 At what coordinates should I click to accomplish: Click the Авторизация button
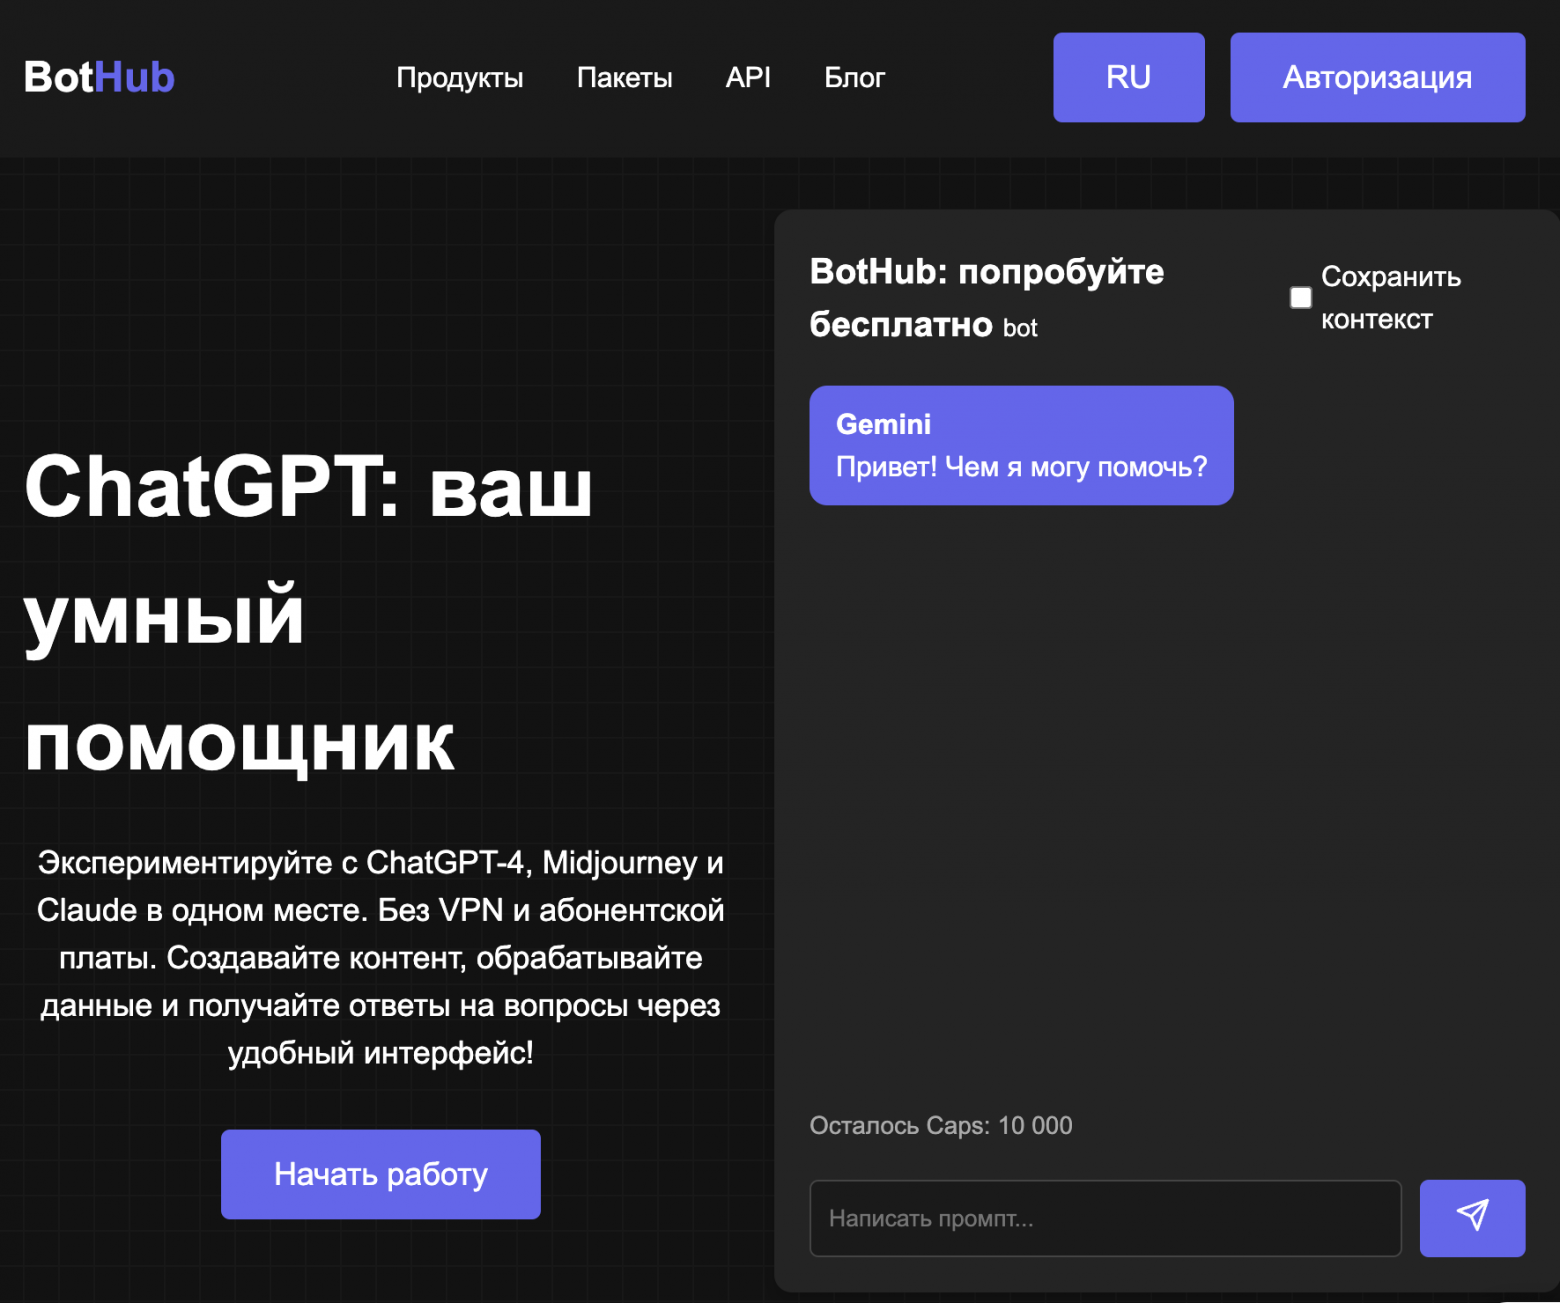[1377, 77]
